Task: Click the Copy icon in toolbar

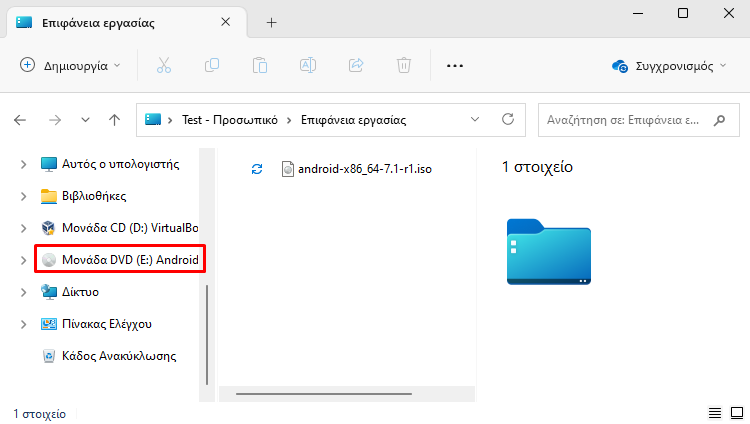Action: point(212,65)
